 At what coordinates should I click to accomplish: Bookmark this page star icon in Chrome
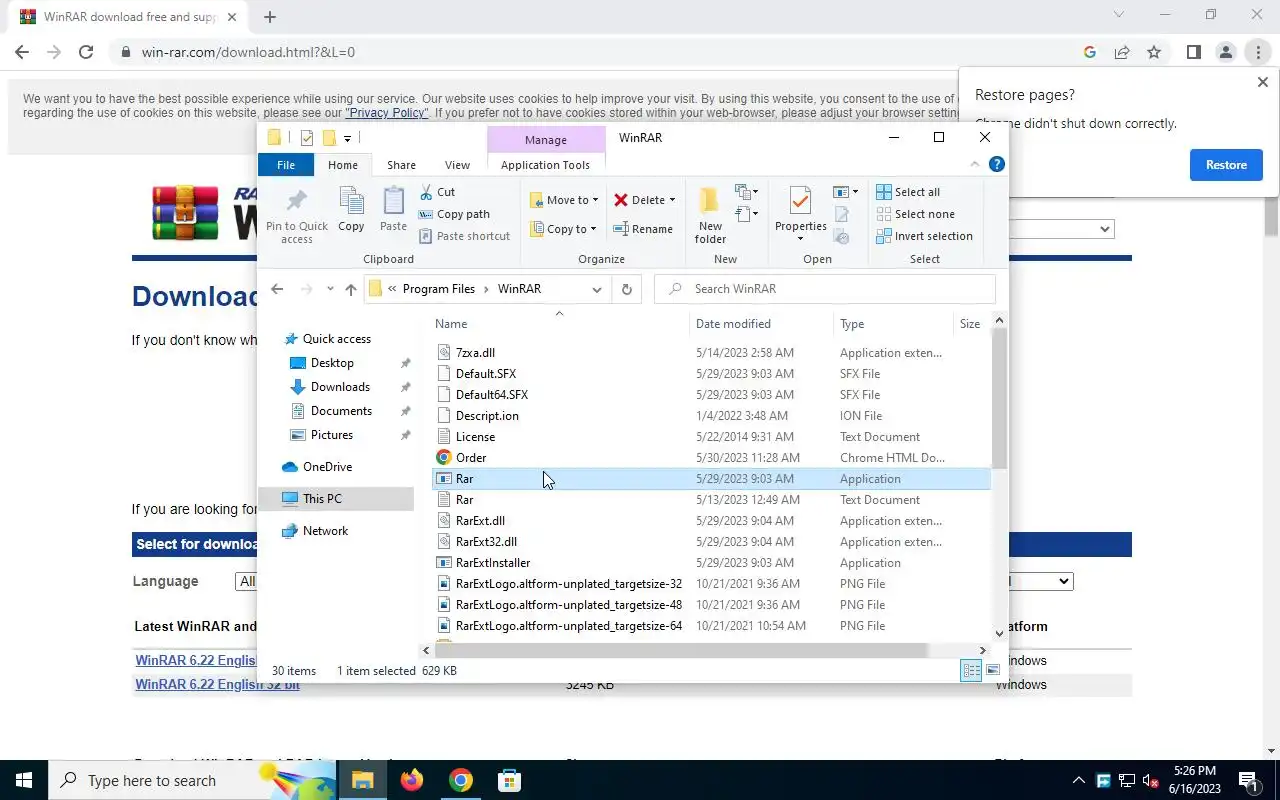pyautogui.click(x=1154, y=52)
